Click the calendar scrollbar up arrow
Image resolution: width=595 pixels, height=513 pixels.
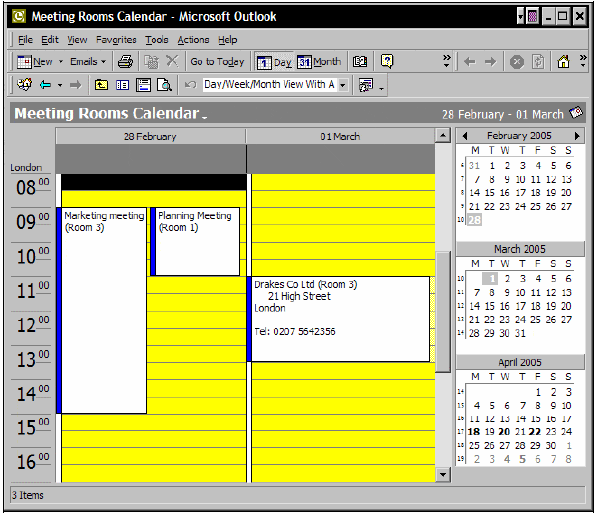(442, 135)
